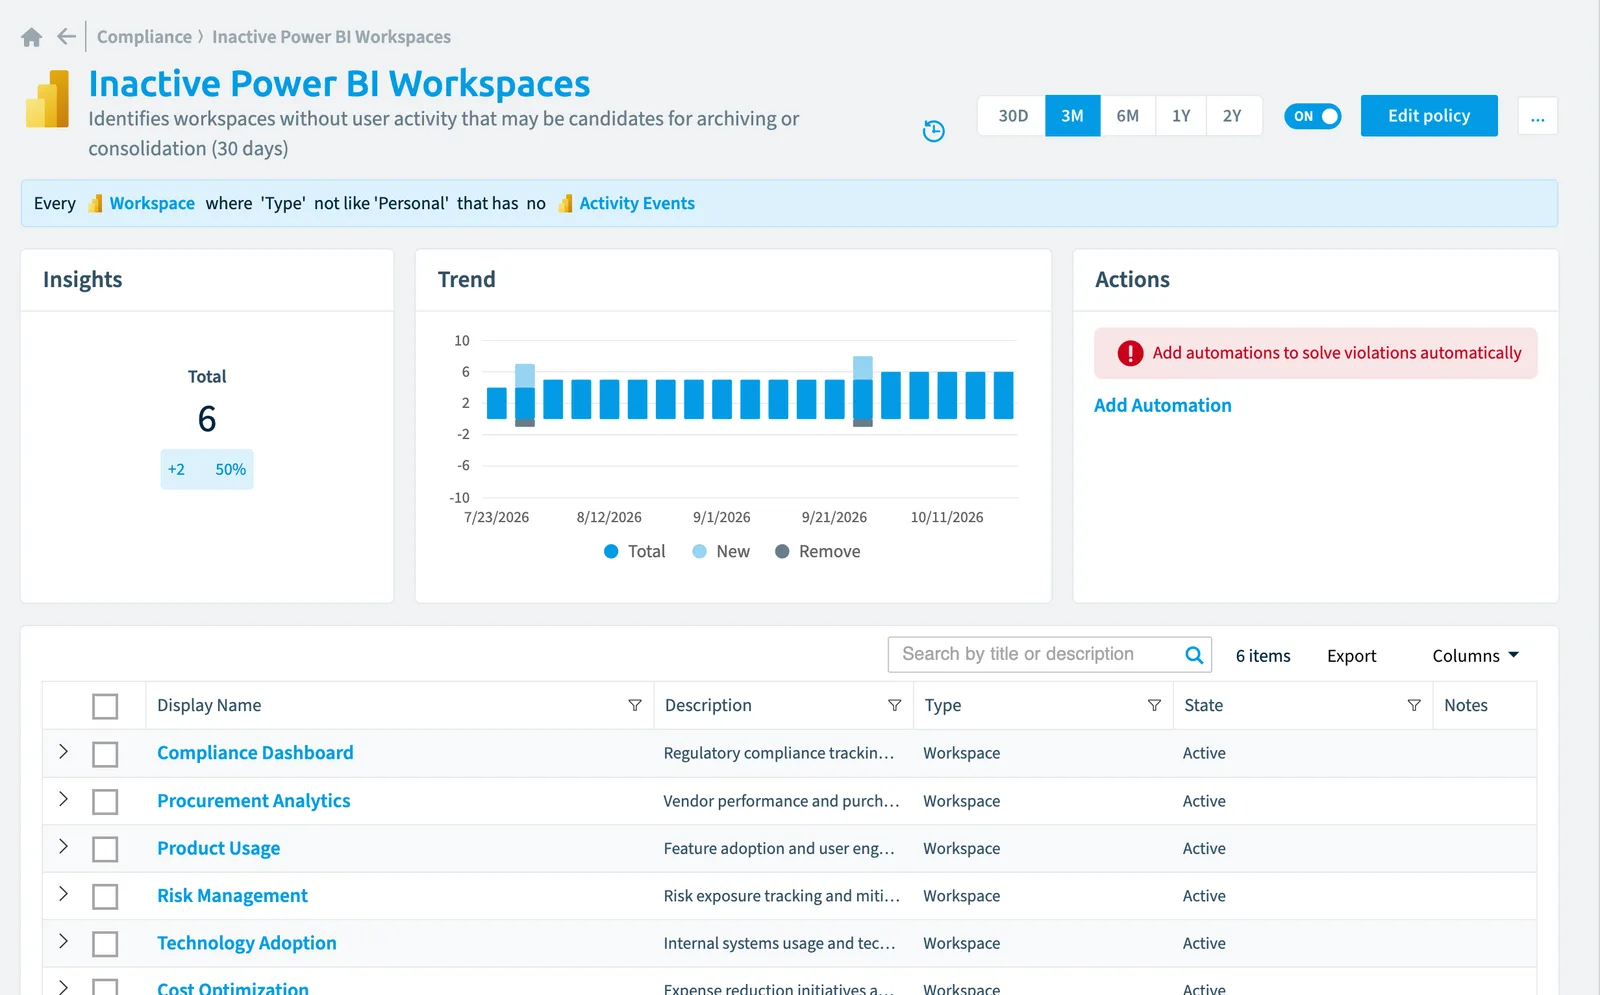Open State column filter icon
This screenshot has height=995, width=1600.
click(1414, 705)
